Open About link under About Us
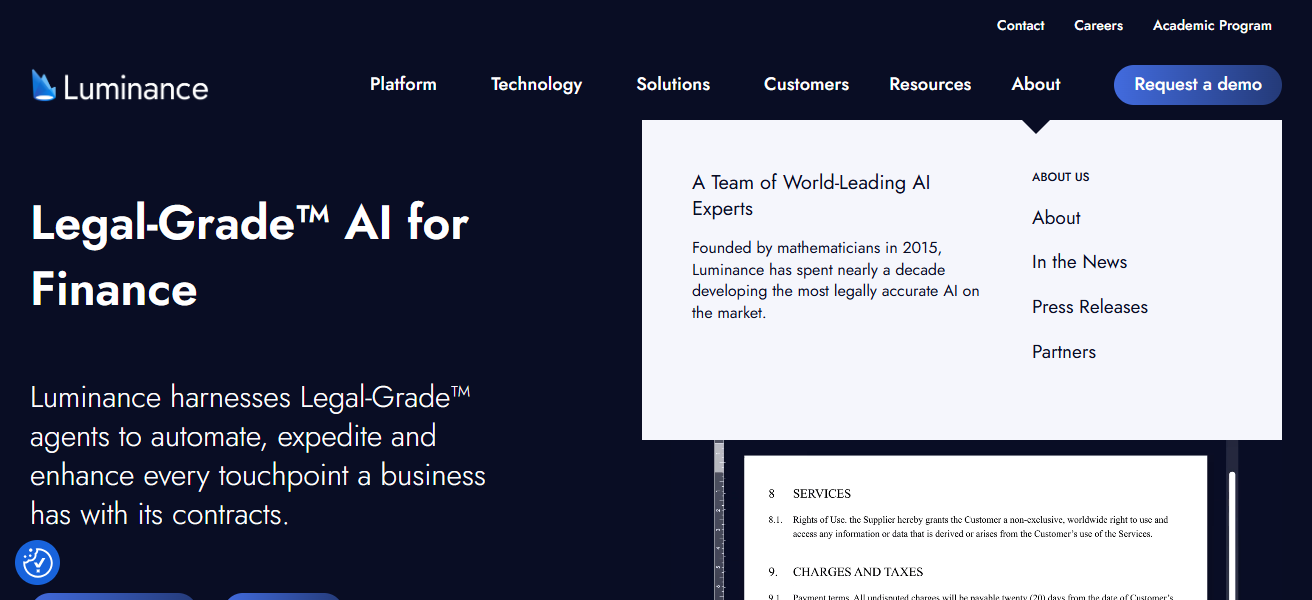Viewport: 1312px width, 600px height. (1056, 218)
